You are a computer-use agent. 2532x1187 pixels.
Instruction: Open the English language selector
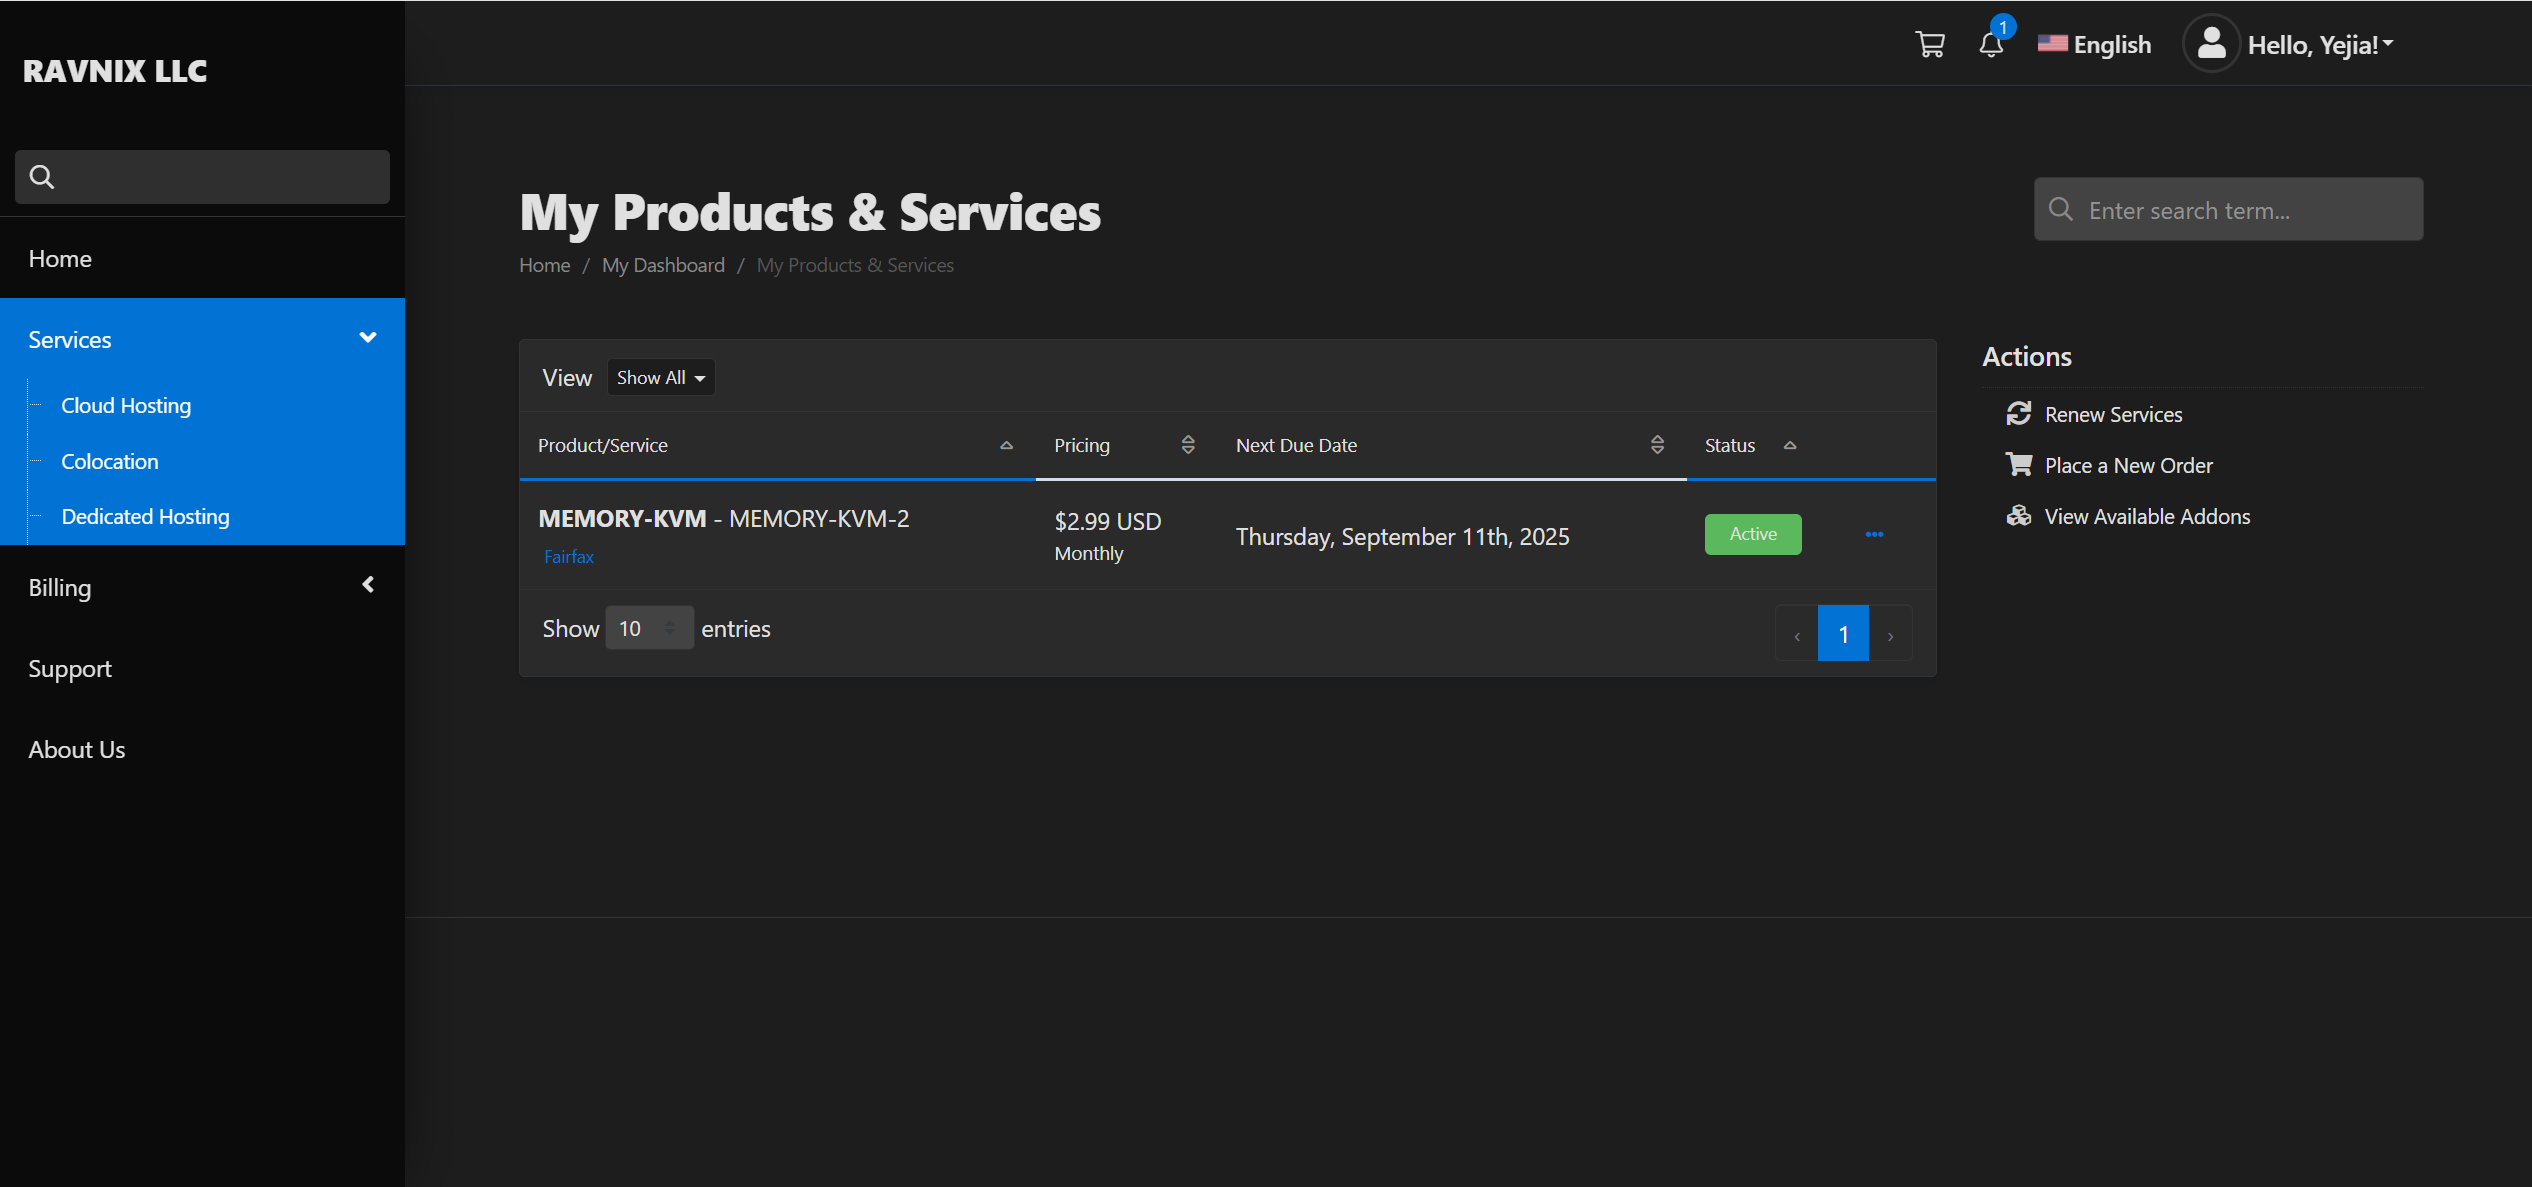tap(2095, 44)
